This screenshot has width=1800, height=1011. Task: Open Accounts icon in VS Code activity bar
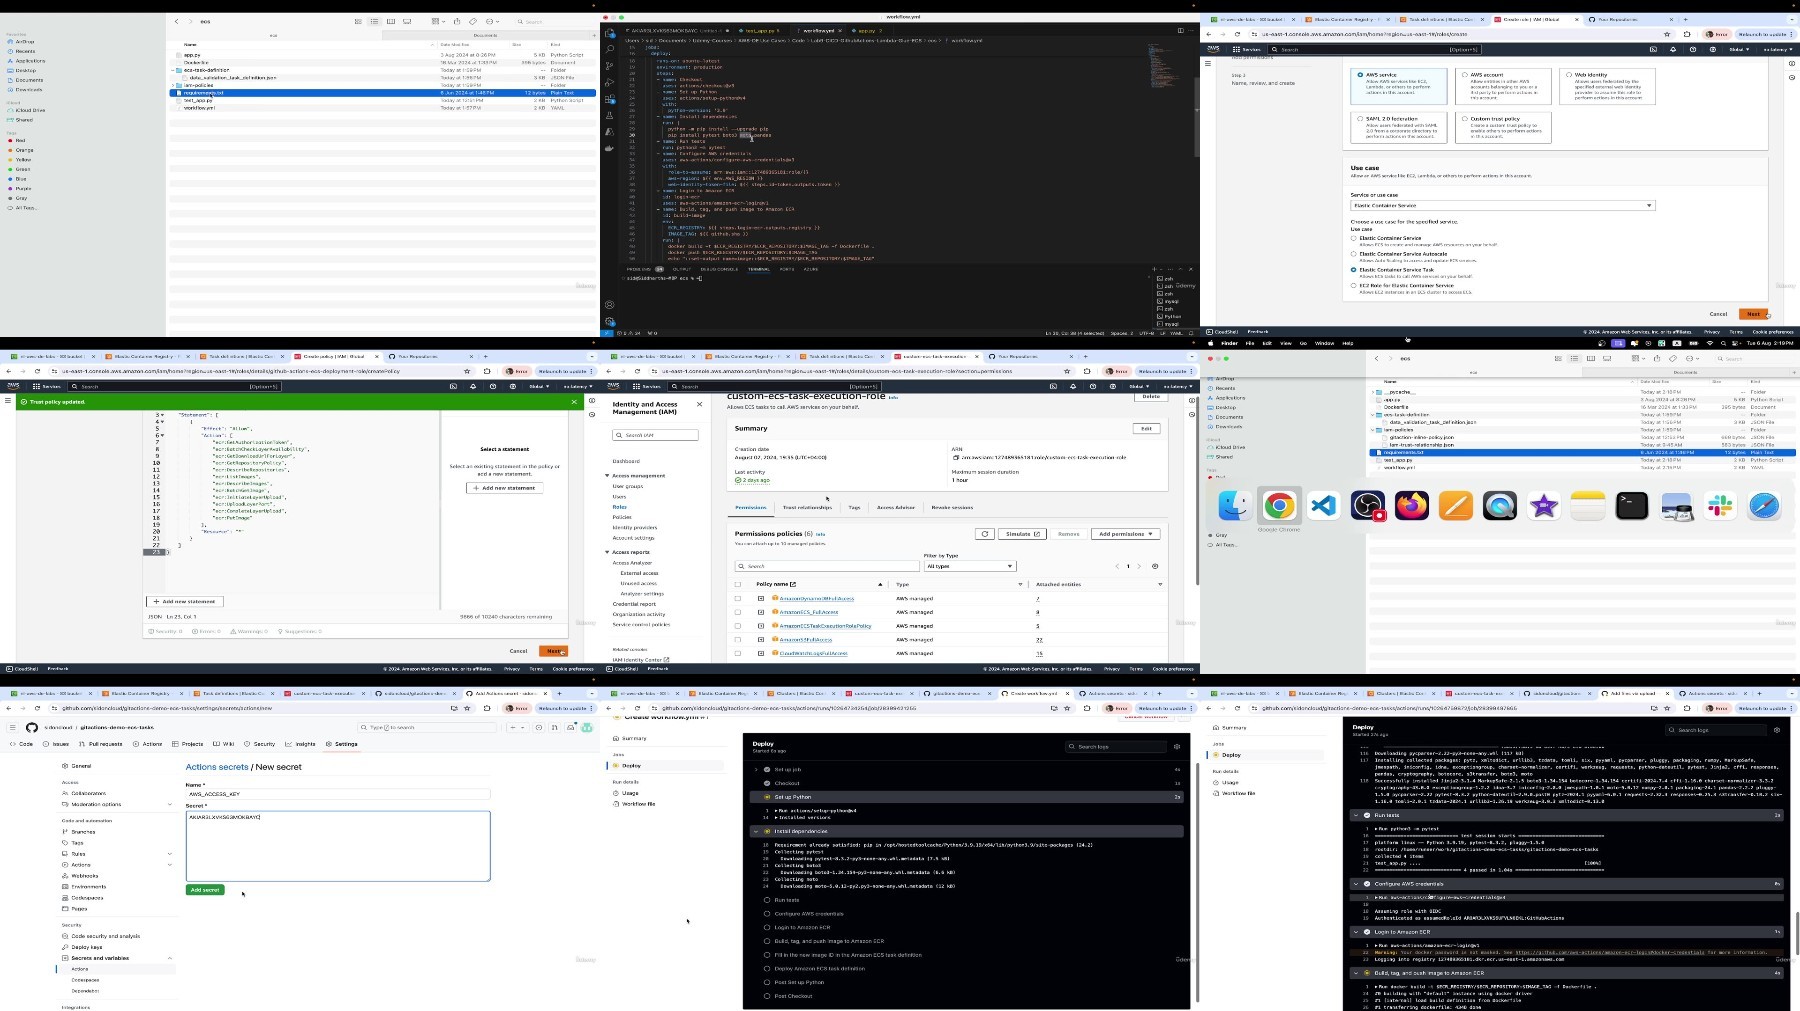[x=609, y=305]
